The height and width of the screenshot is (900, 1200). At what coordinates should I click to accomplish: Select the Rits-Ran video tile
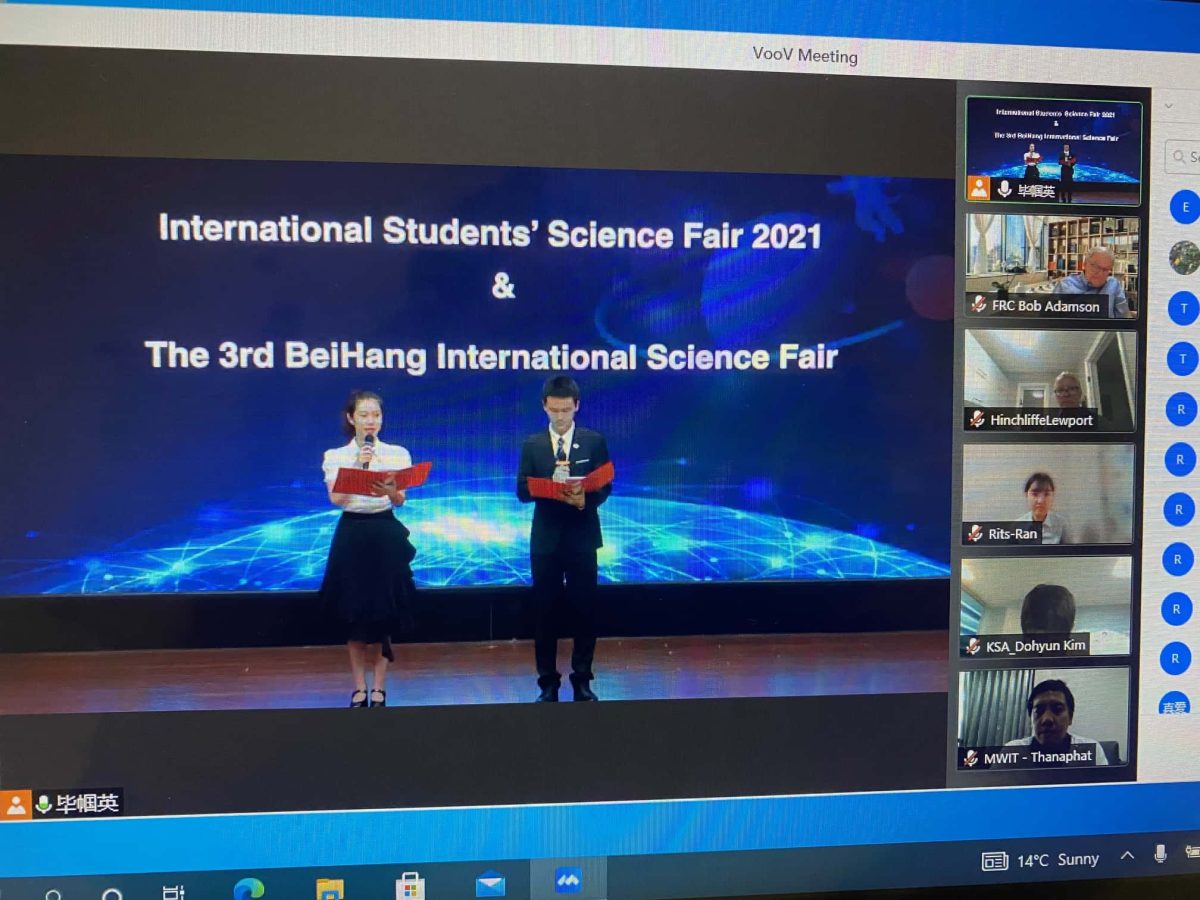pos(1048,493)
